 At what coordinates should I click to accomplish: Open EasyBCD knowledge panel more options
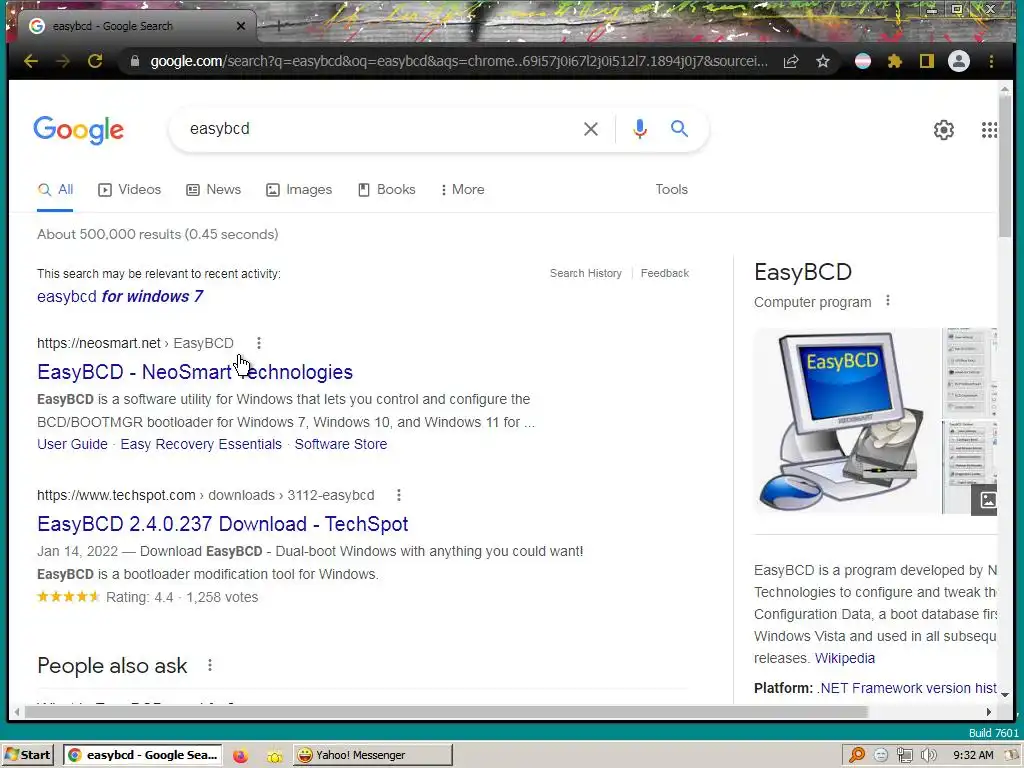888,300
